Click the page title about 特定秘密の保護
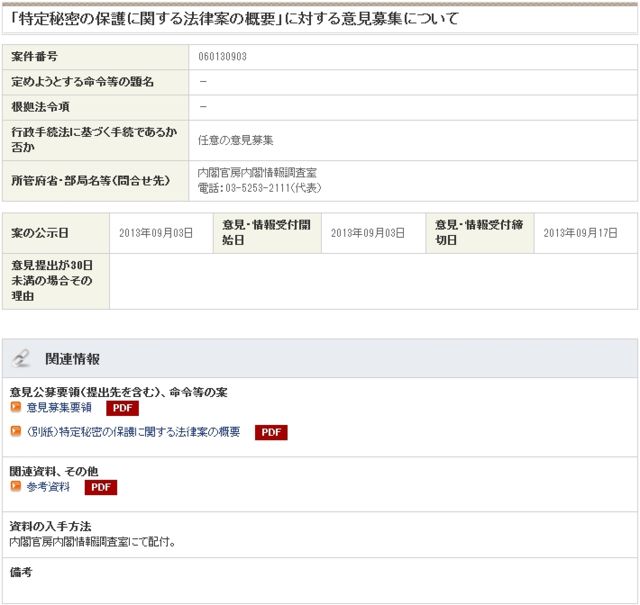Screen dimensions: 640x605 (233, 19)
